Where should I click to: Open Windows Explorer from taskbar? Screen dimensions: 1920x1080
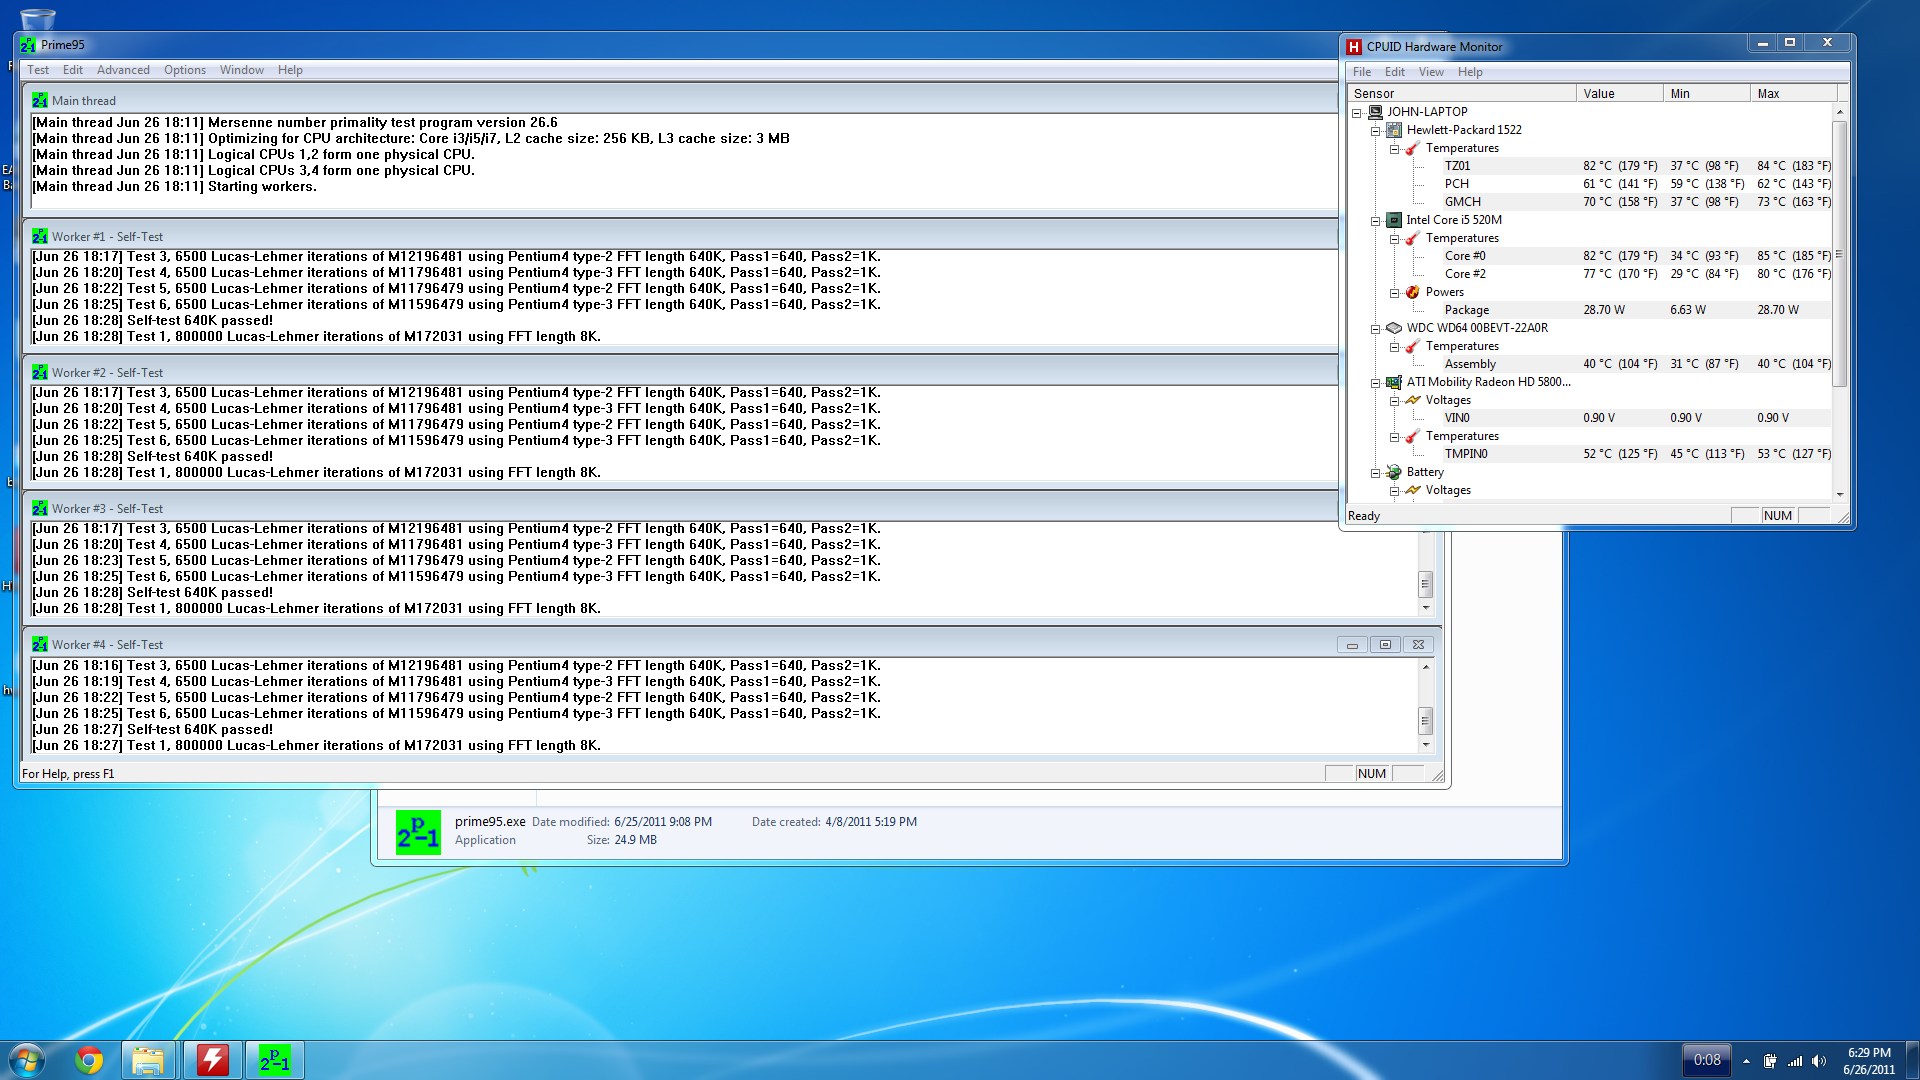pos(148,1060)
